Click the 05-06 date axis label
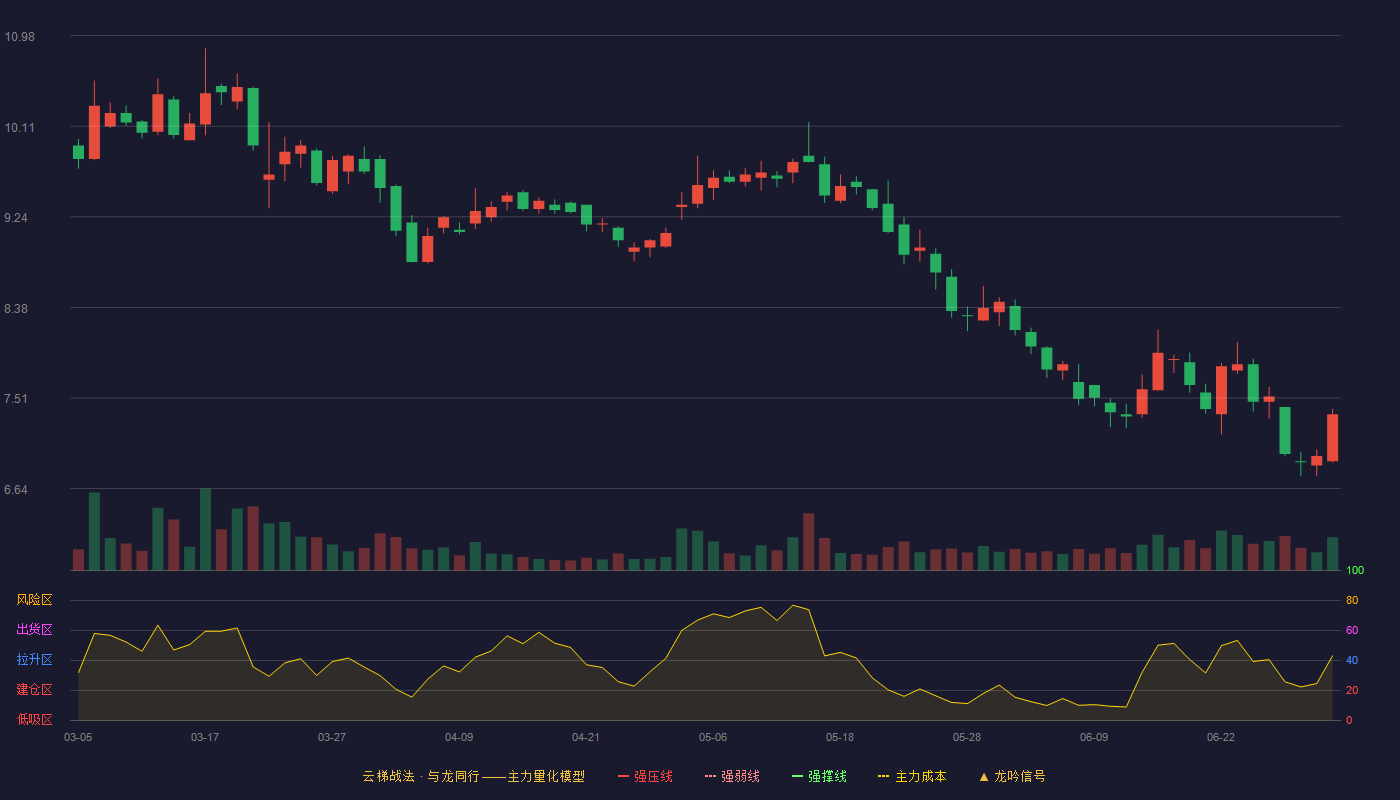 pos(713,737)
